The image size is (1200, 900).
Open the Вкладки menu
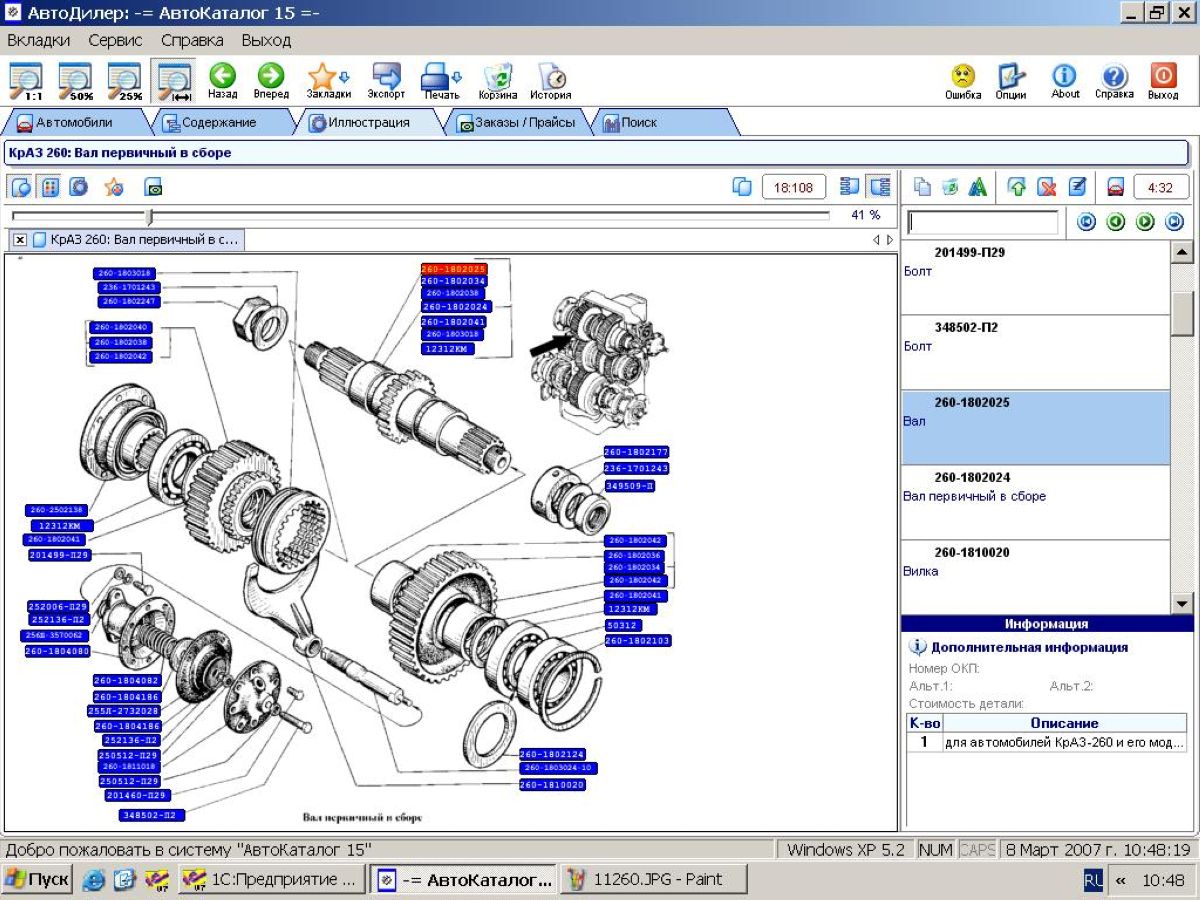(39, 41)
